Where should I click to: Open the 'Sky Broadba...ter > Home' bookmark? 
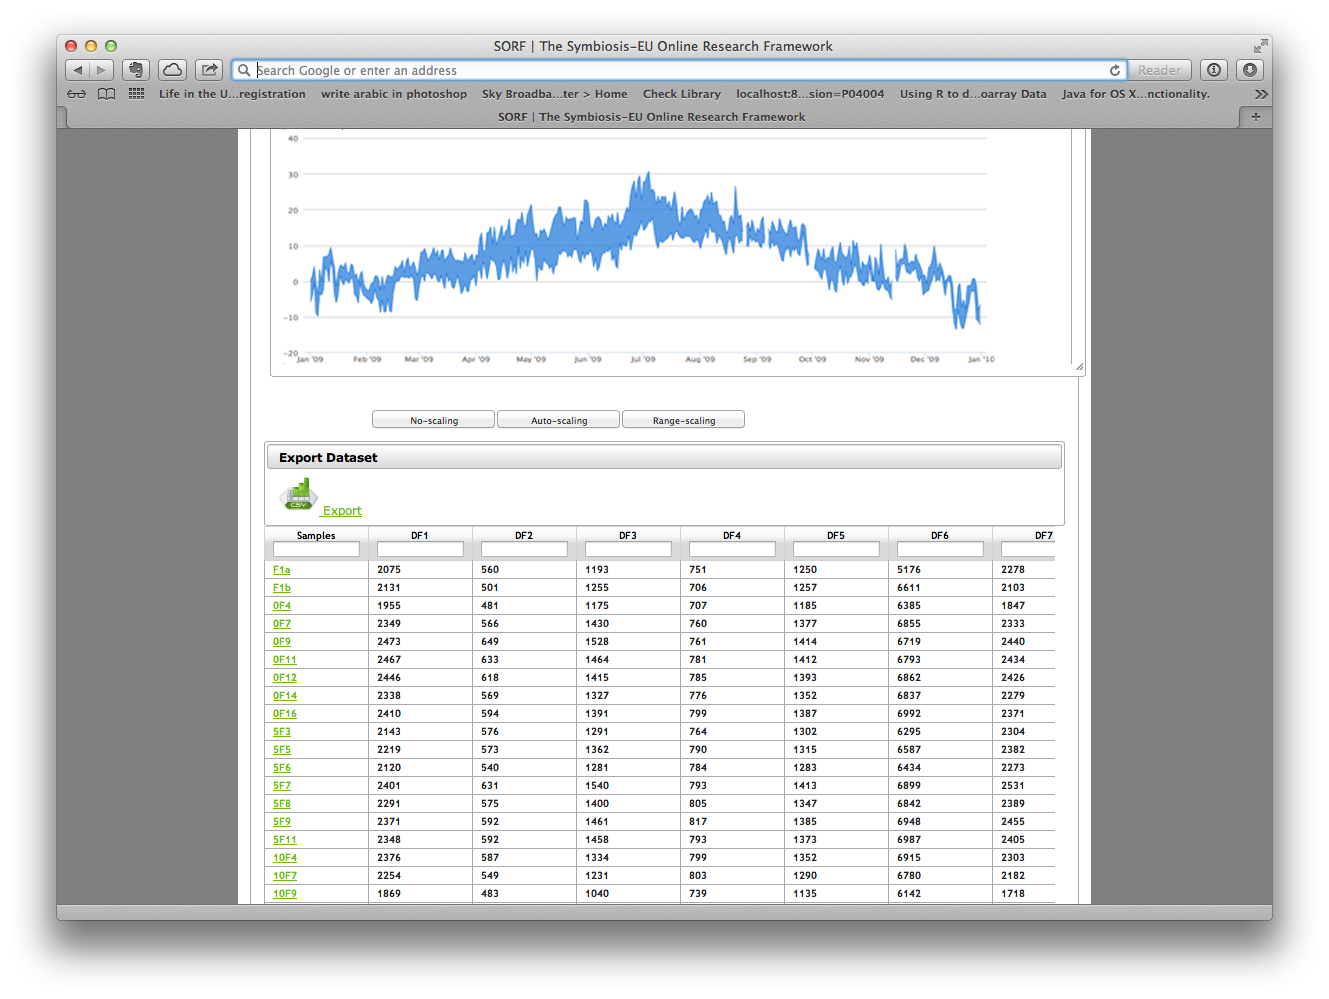click(x=555, y=94)
